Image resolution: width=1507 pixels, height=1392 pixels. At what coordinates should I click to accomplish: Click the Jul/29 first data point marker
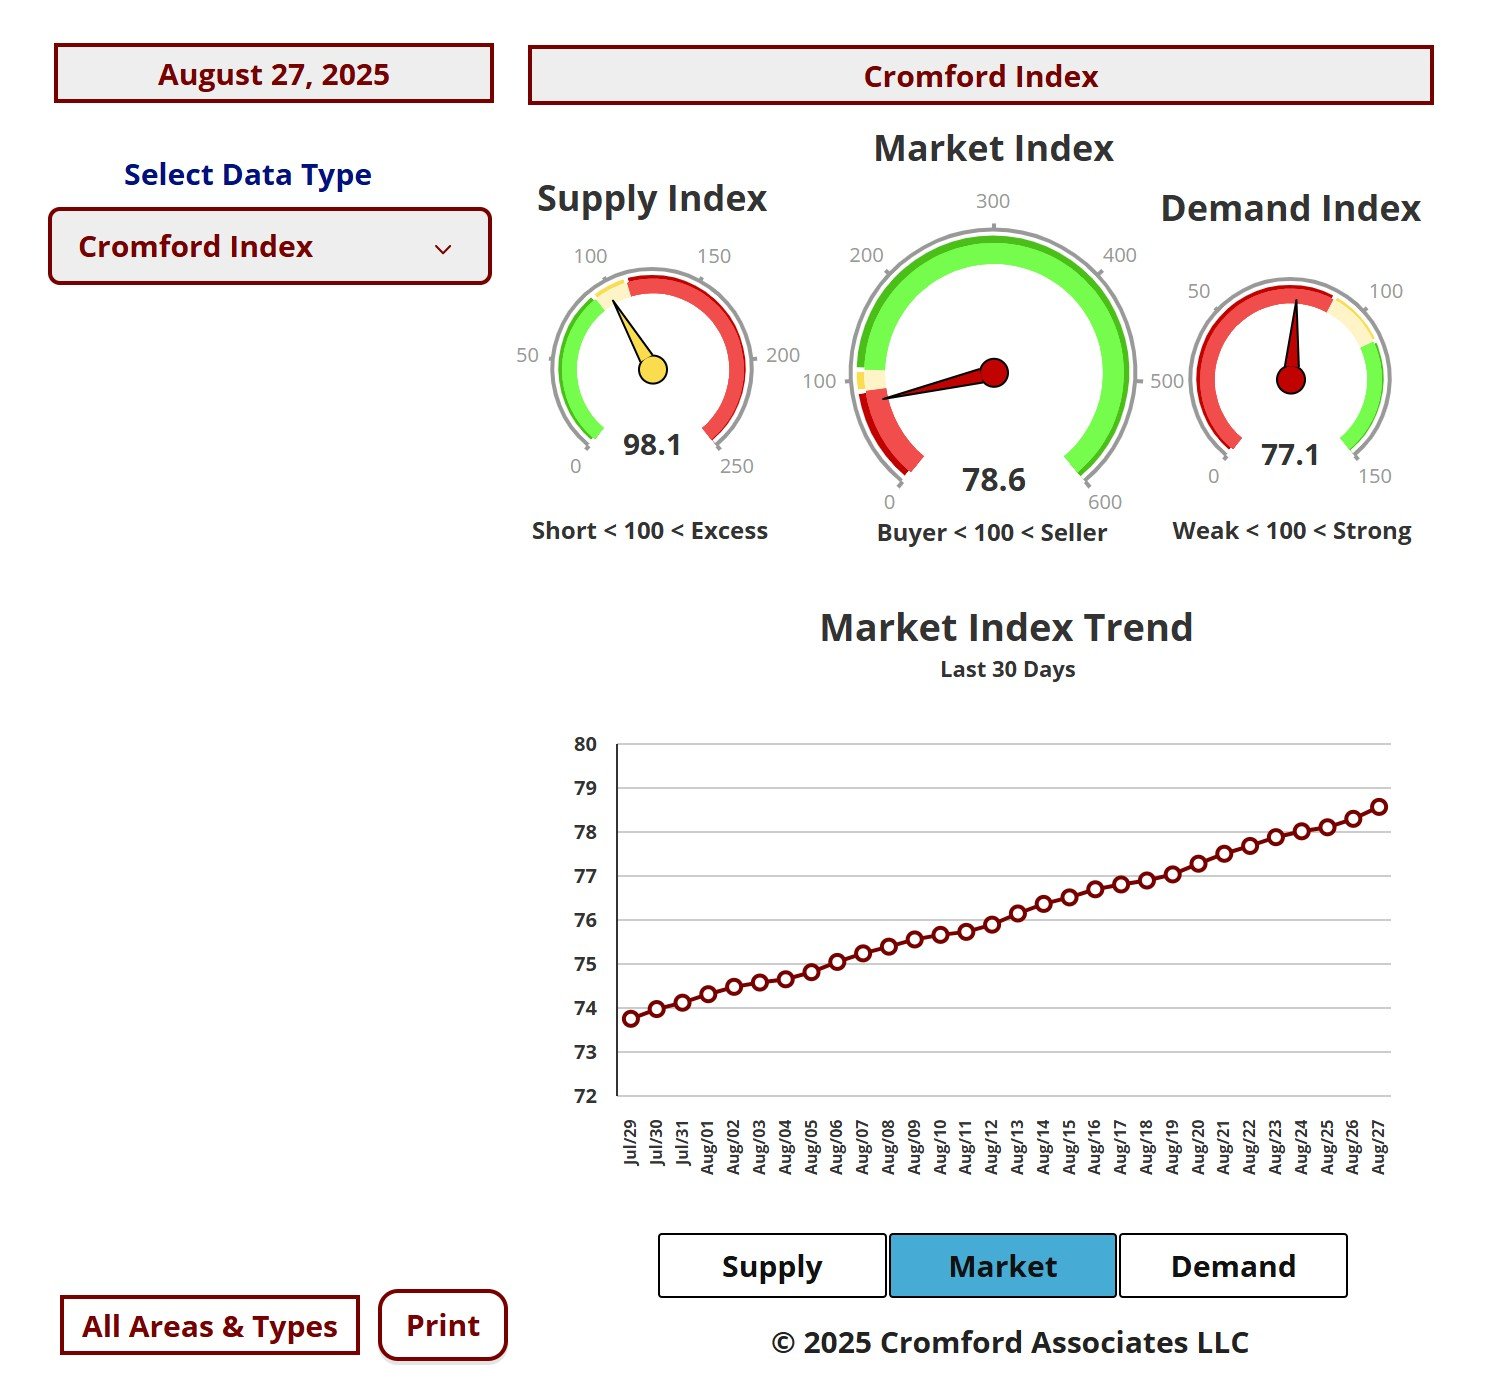(x=631, y=1019)
